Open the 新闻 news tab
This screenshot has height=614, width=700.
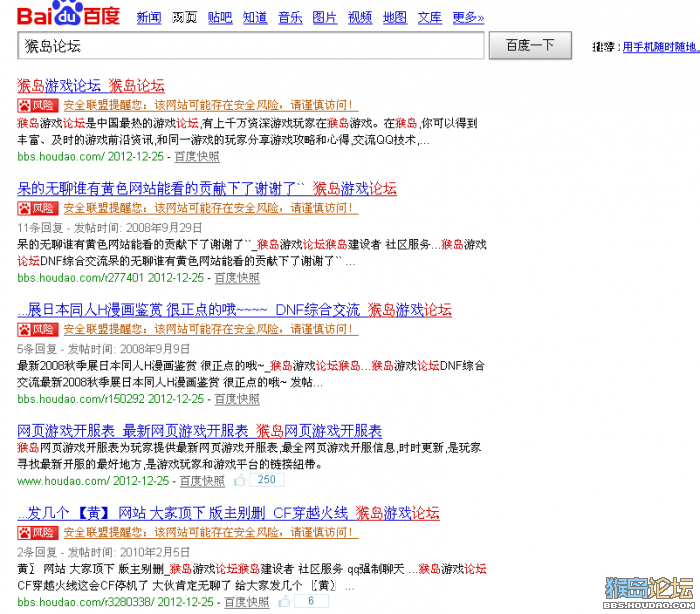(x=149, y=18)
